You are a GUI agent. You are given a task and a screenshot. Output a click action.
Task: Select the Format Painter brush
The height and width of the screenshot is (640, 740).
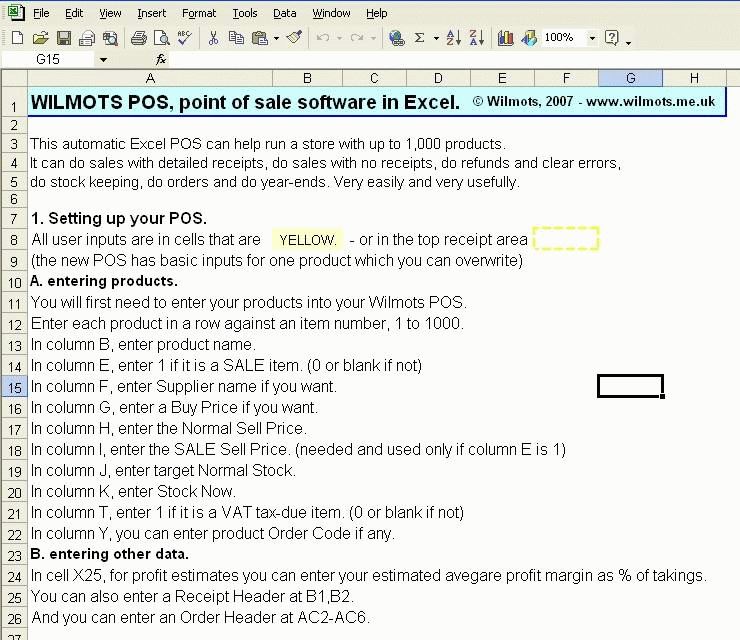pos(294,37)
